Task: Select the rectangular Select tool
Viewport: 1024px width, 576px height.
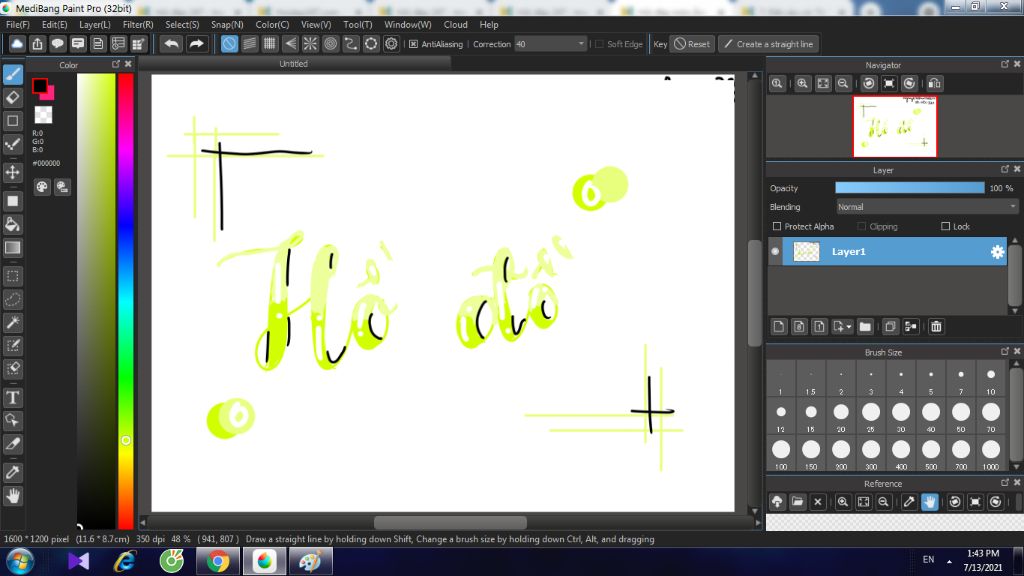Action: [12, 276]
